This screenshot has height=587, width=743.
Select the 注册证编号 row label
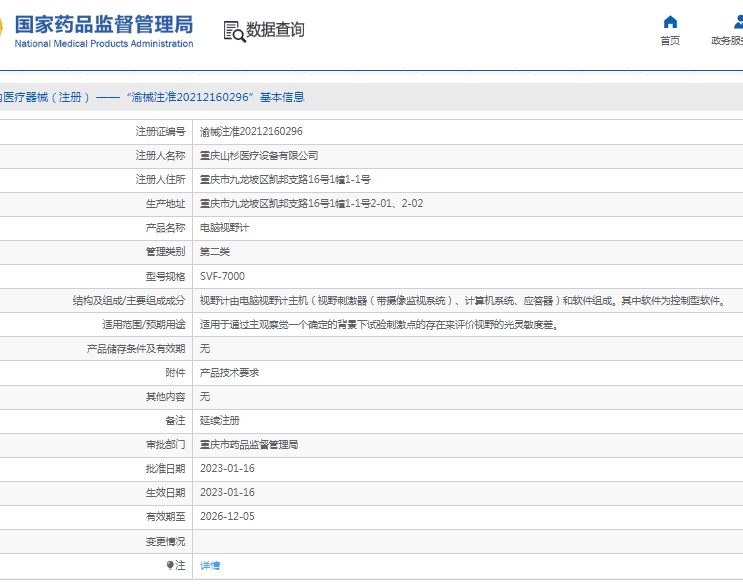click(x=160, y=131)
